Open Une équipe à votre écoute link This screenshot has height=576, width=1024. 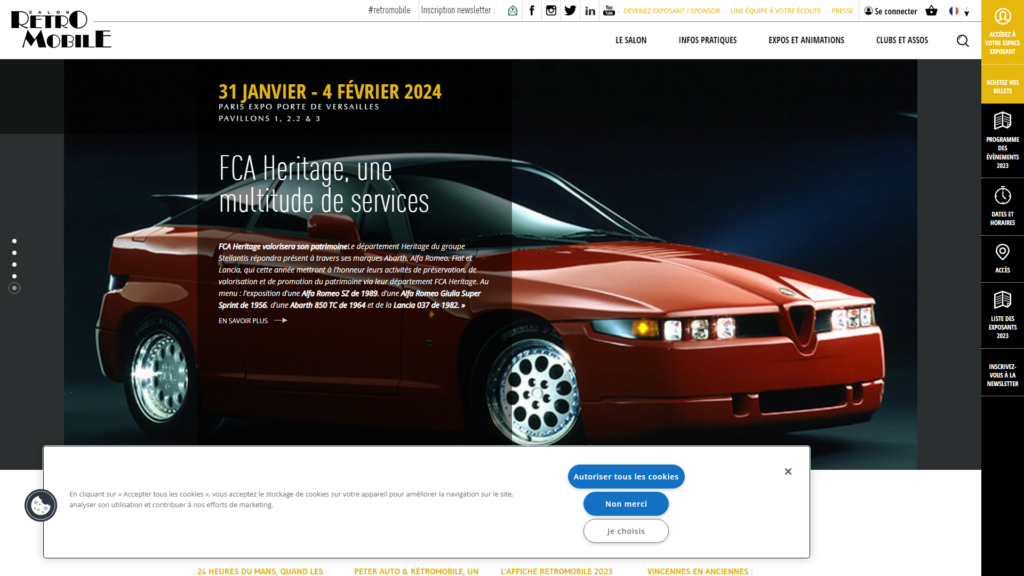click(775, 11)
